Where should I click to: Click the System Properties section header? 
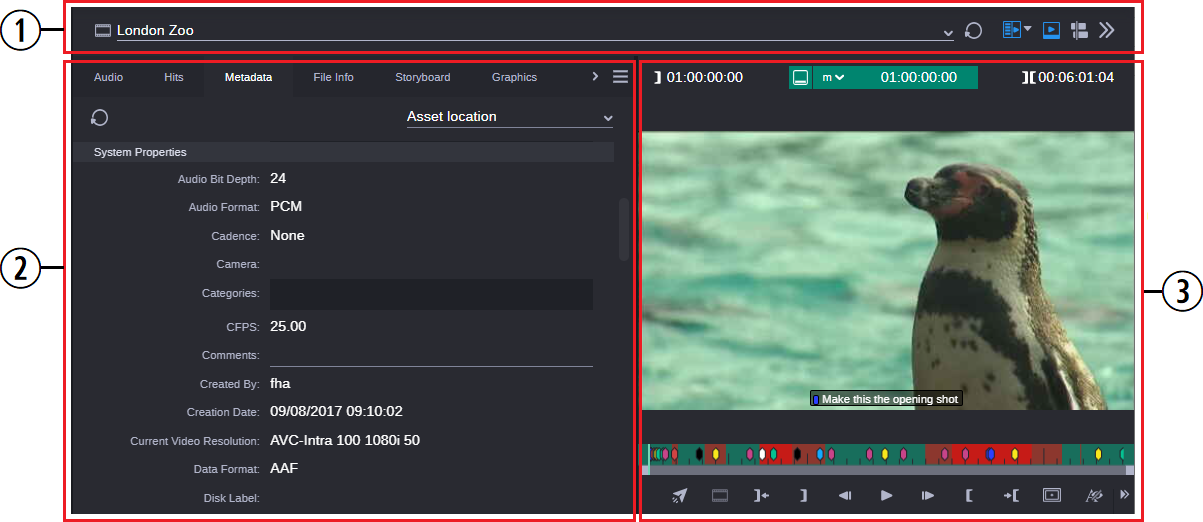coord(343,152)
